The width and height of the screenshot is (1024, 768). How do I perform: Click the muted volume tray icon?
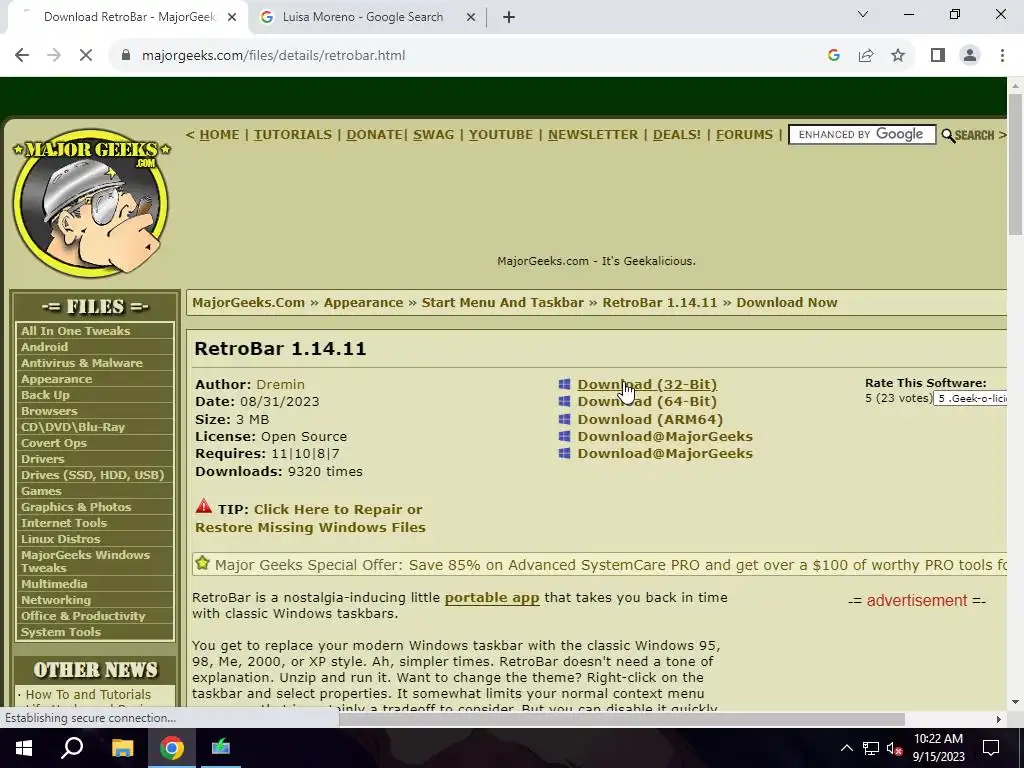tap(895, 748)
